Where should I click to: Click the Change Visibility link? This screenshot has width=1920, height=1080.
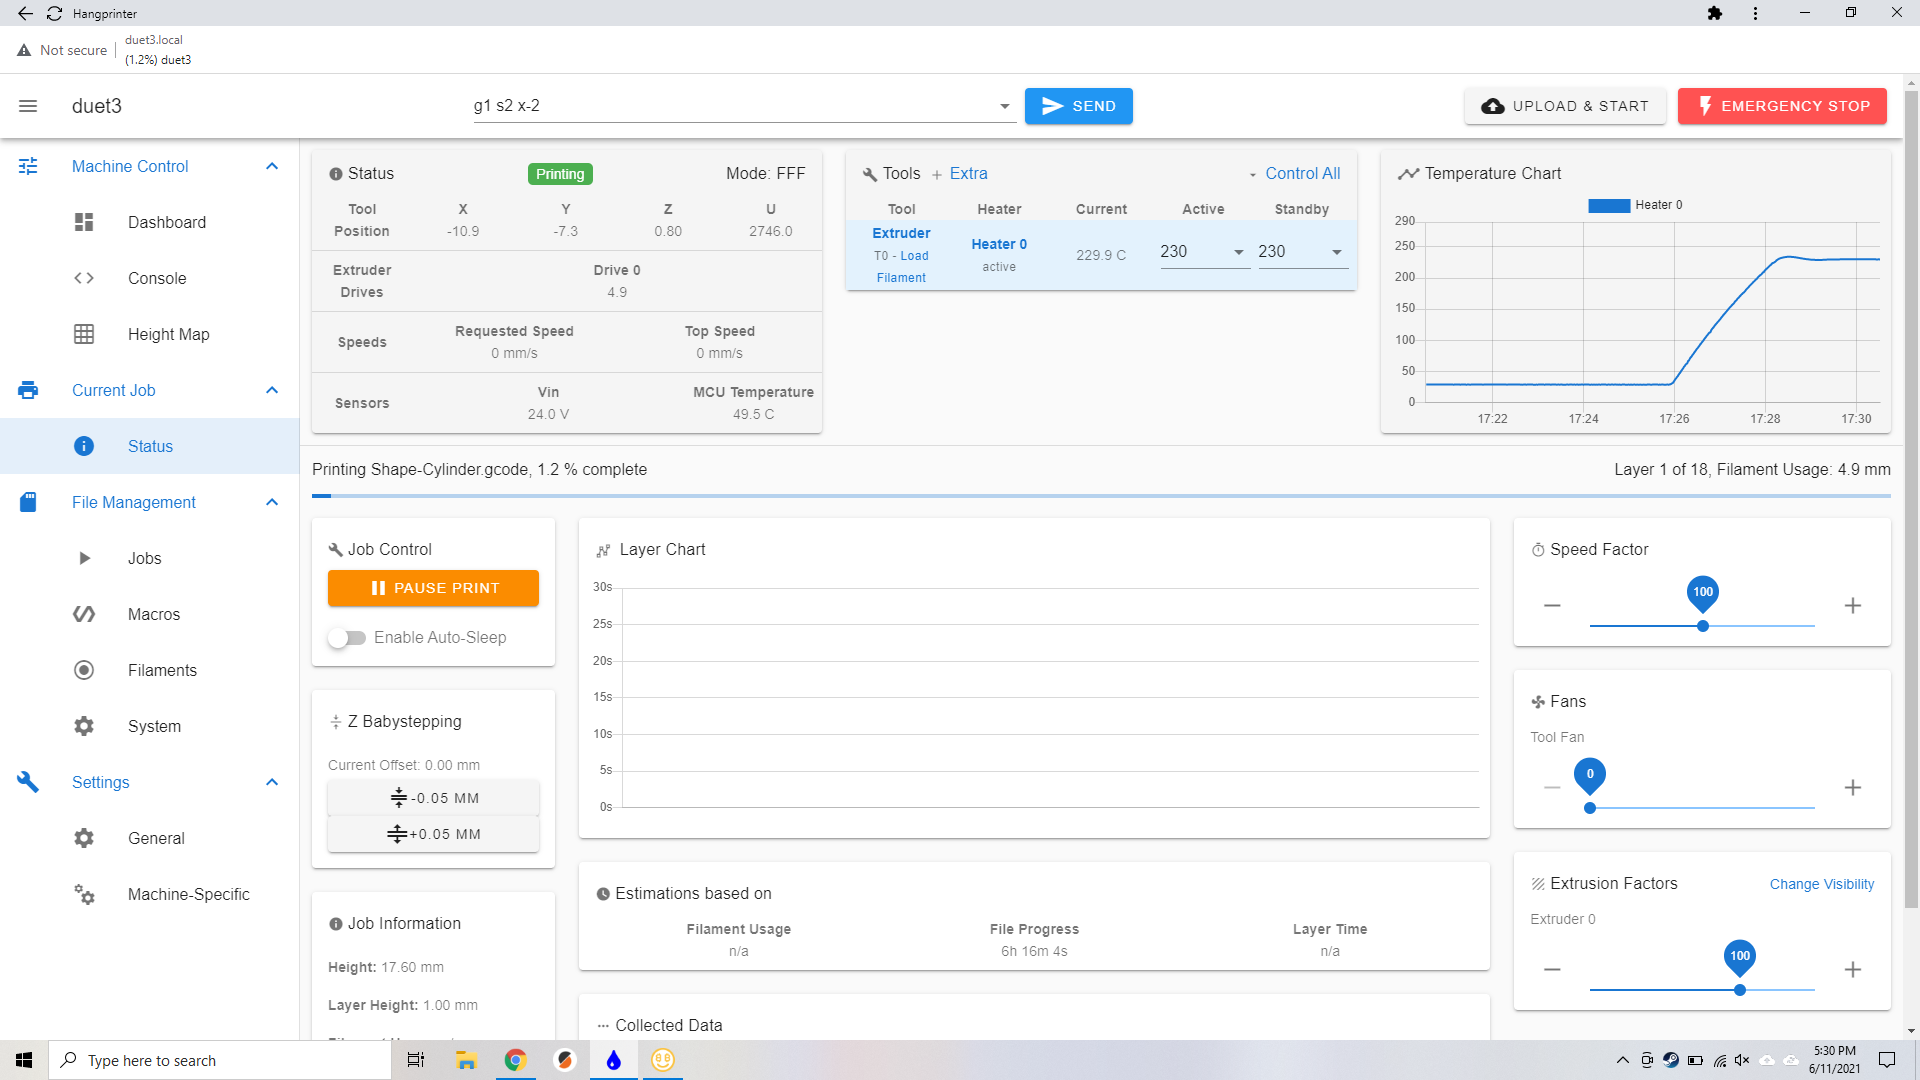click(x=1822, y=884)
